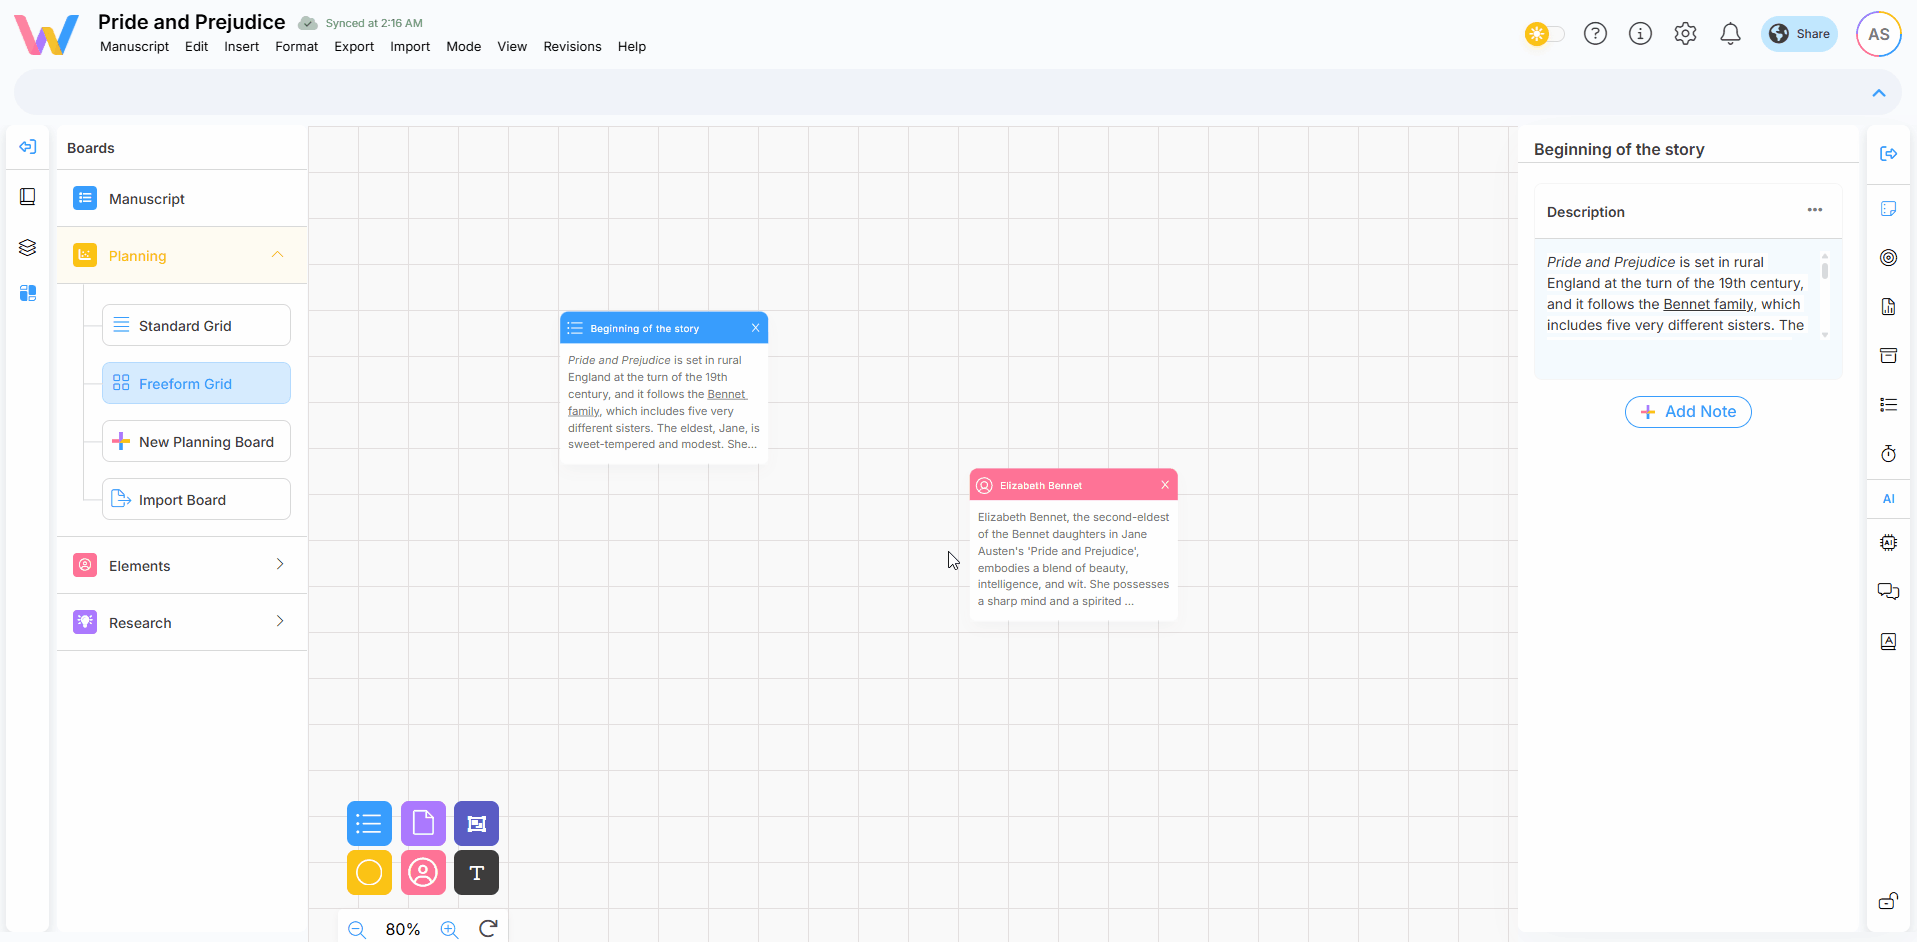Click the yellow circle shape tool
The height and width of the screenshot is (942, 1917).
(369, 873)
